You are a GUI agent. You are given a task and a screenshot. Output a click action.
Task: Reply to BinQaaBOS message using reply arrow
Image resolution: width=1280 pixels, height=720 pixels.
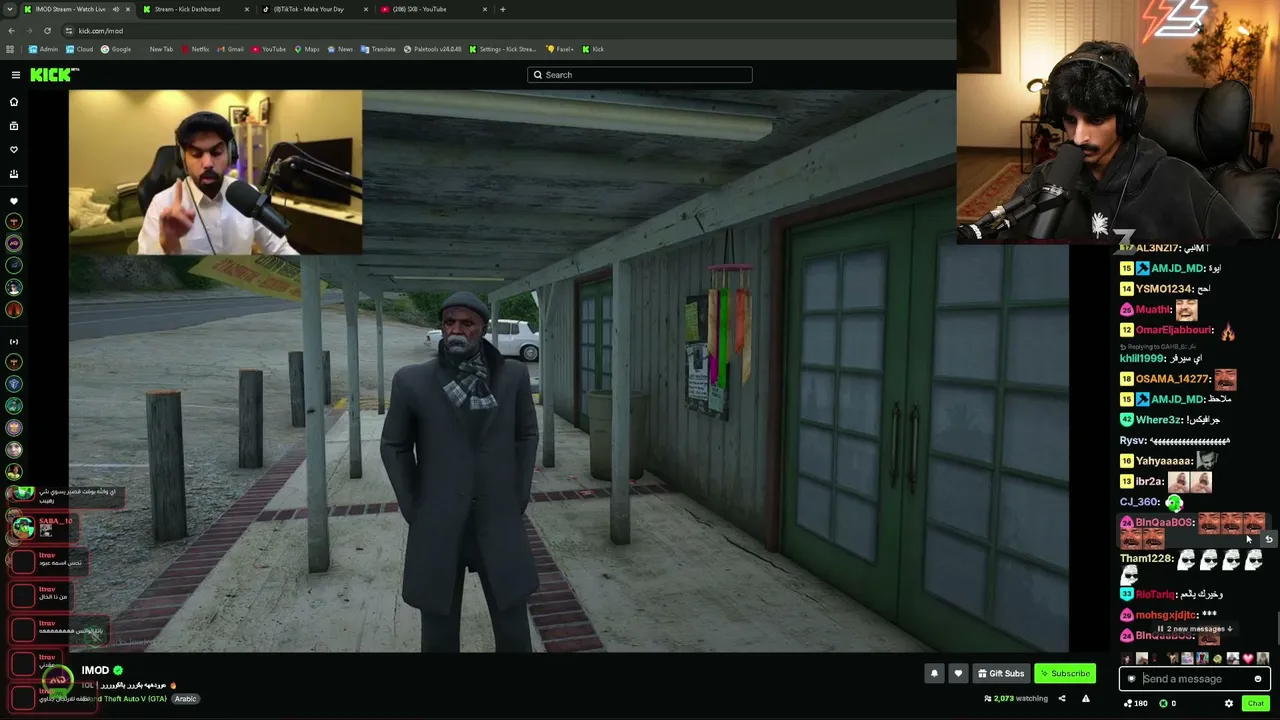pos(1268,539)
